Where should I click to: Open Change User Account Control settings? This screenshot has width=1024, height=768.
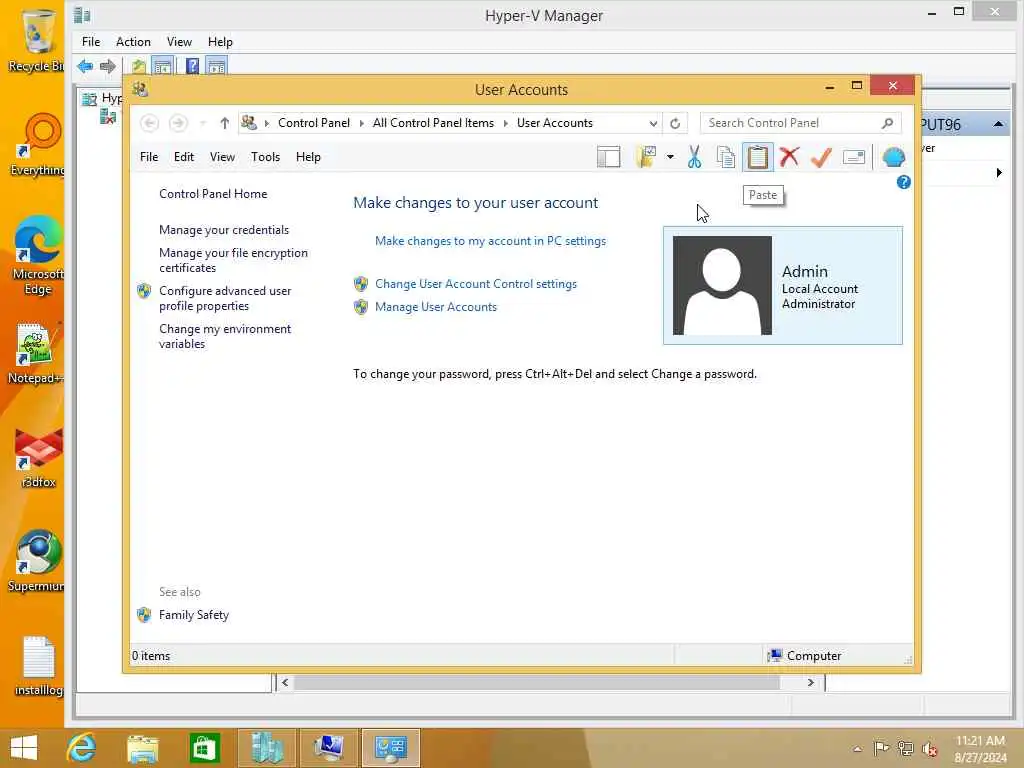475,284
